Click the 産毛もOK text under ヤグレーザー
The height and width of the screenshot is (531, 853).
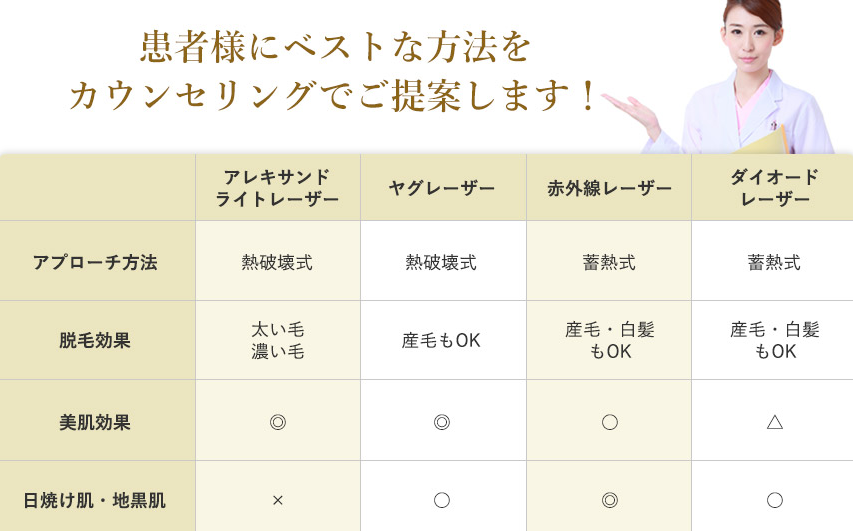pos(441,340)
